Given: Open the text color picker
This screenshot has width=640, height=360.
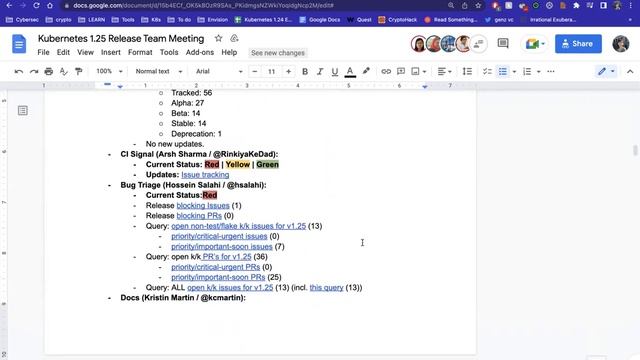Looking at the screenshot, I should (350, 71).
